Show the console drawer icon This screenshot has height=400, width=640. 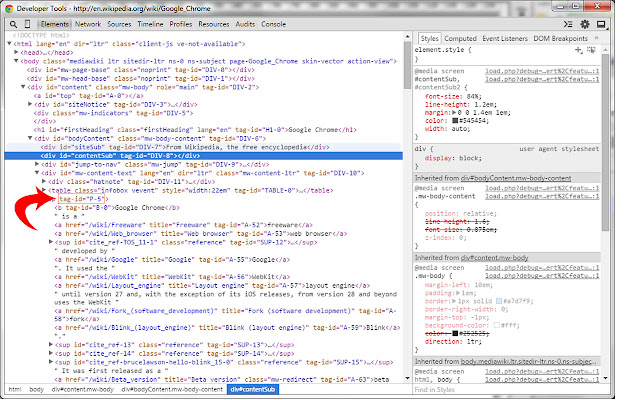(x=568, y=24)
